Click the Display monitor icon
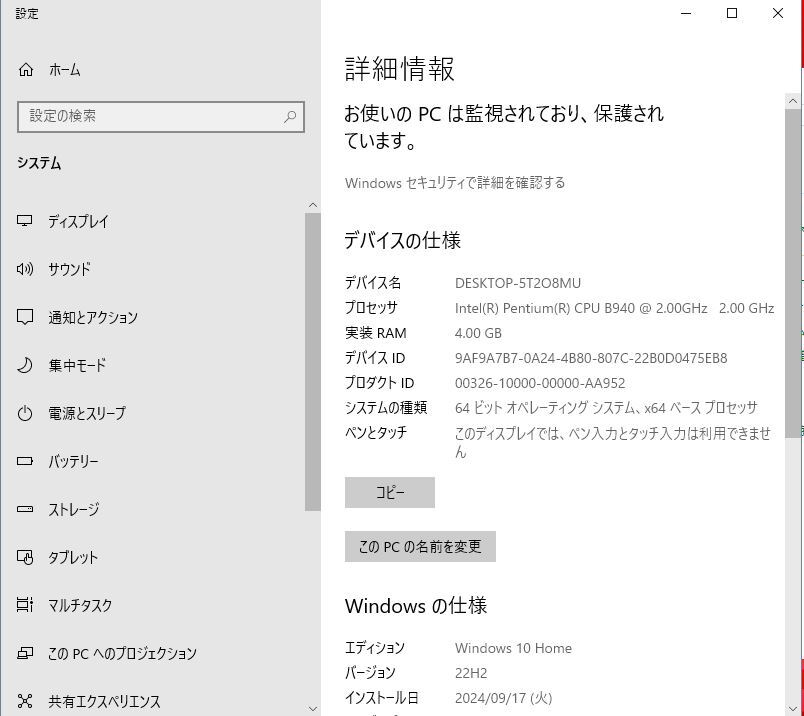 [25, 221]
